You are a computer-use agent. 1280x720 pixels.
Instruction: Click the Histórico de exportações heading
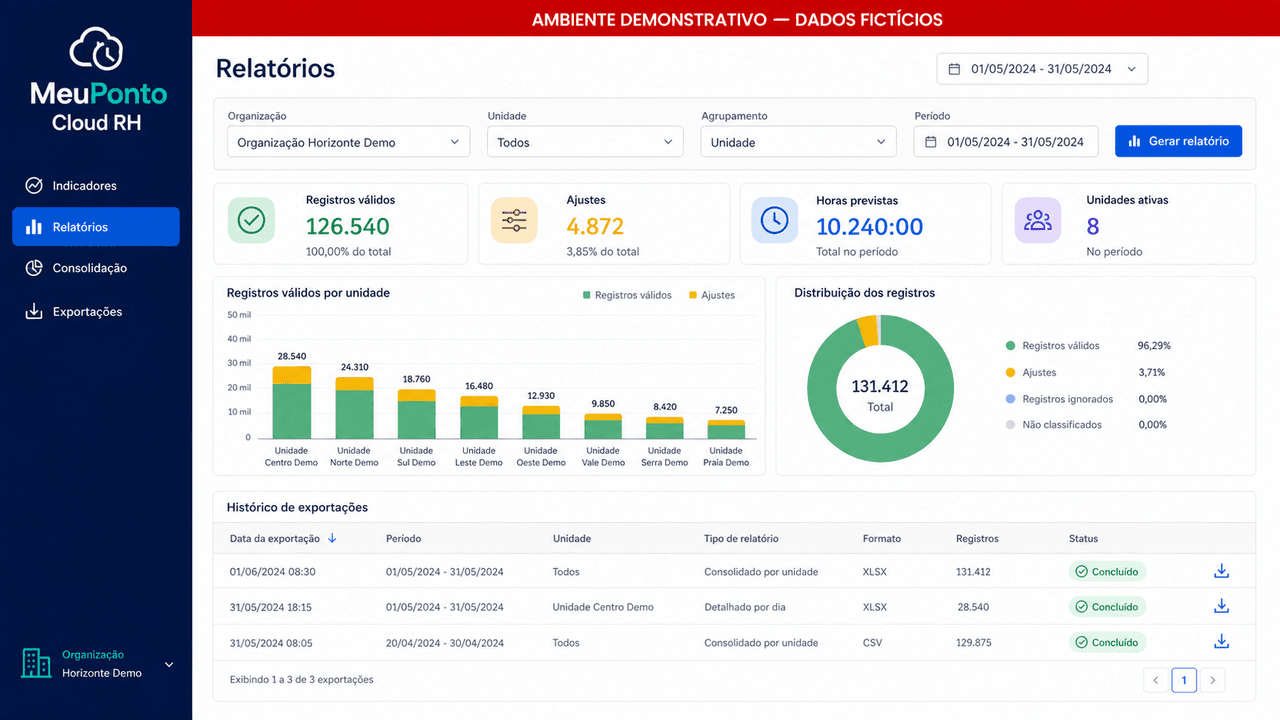pos(297,507)
